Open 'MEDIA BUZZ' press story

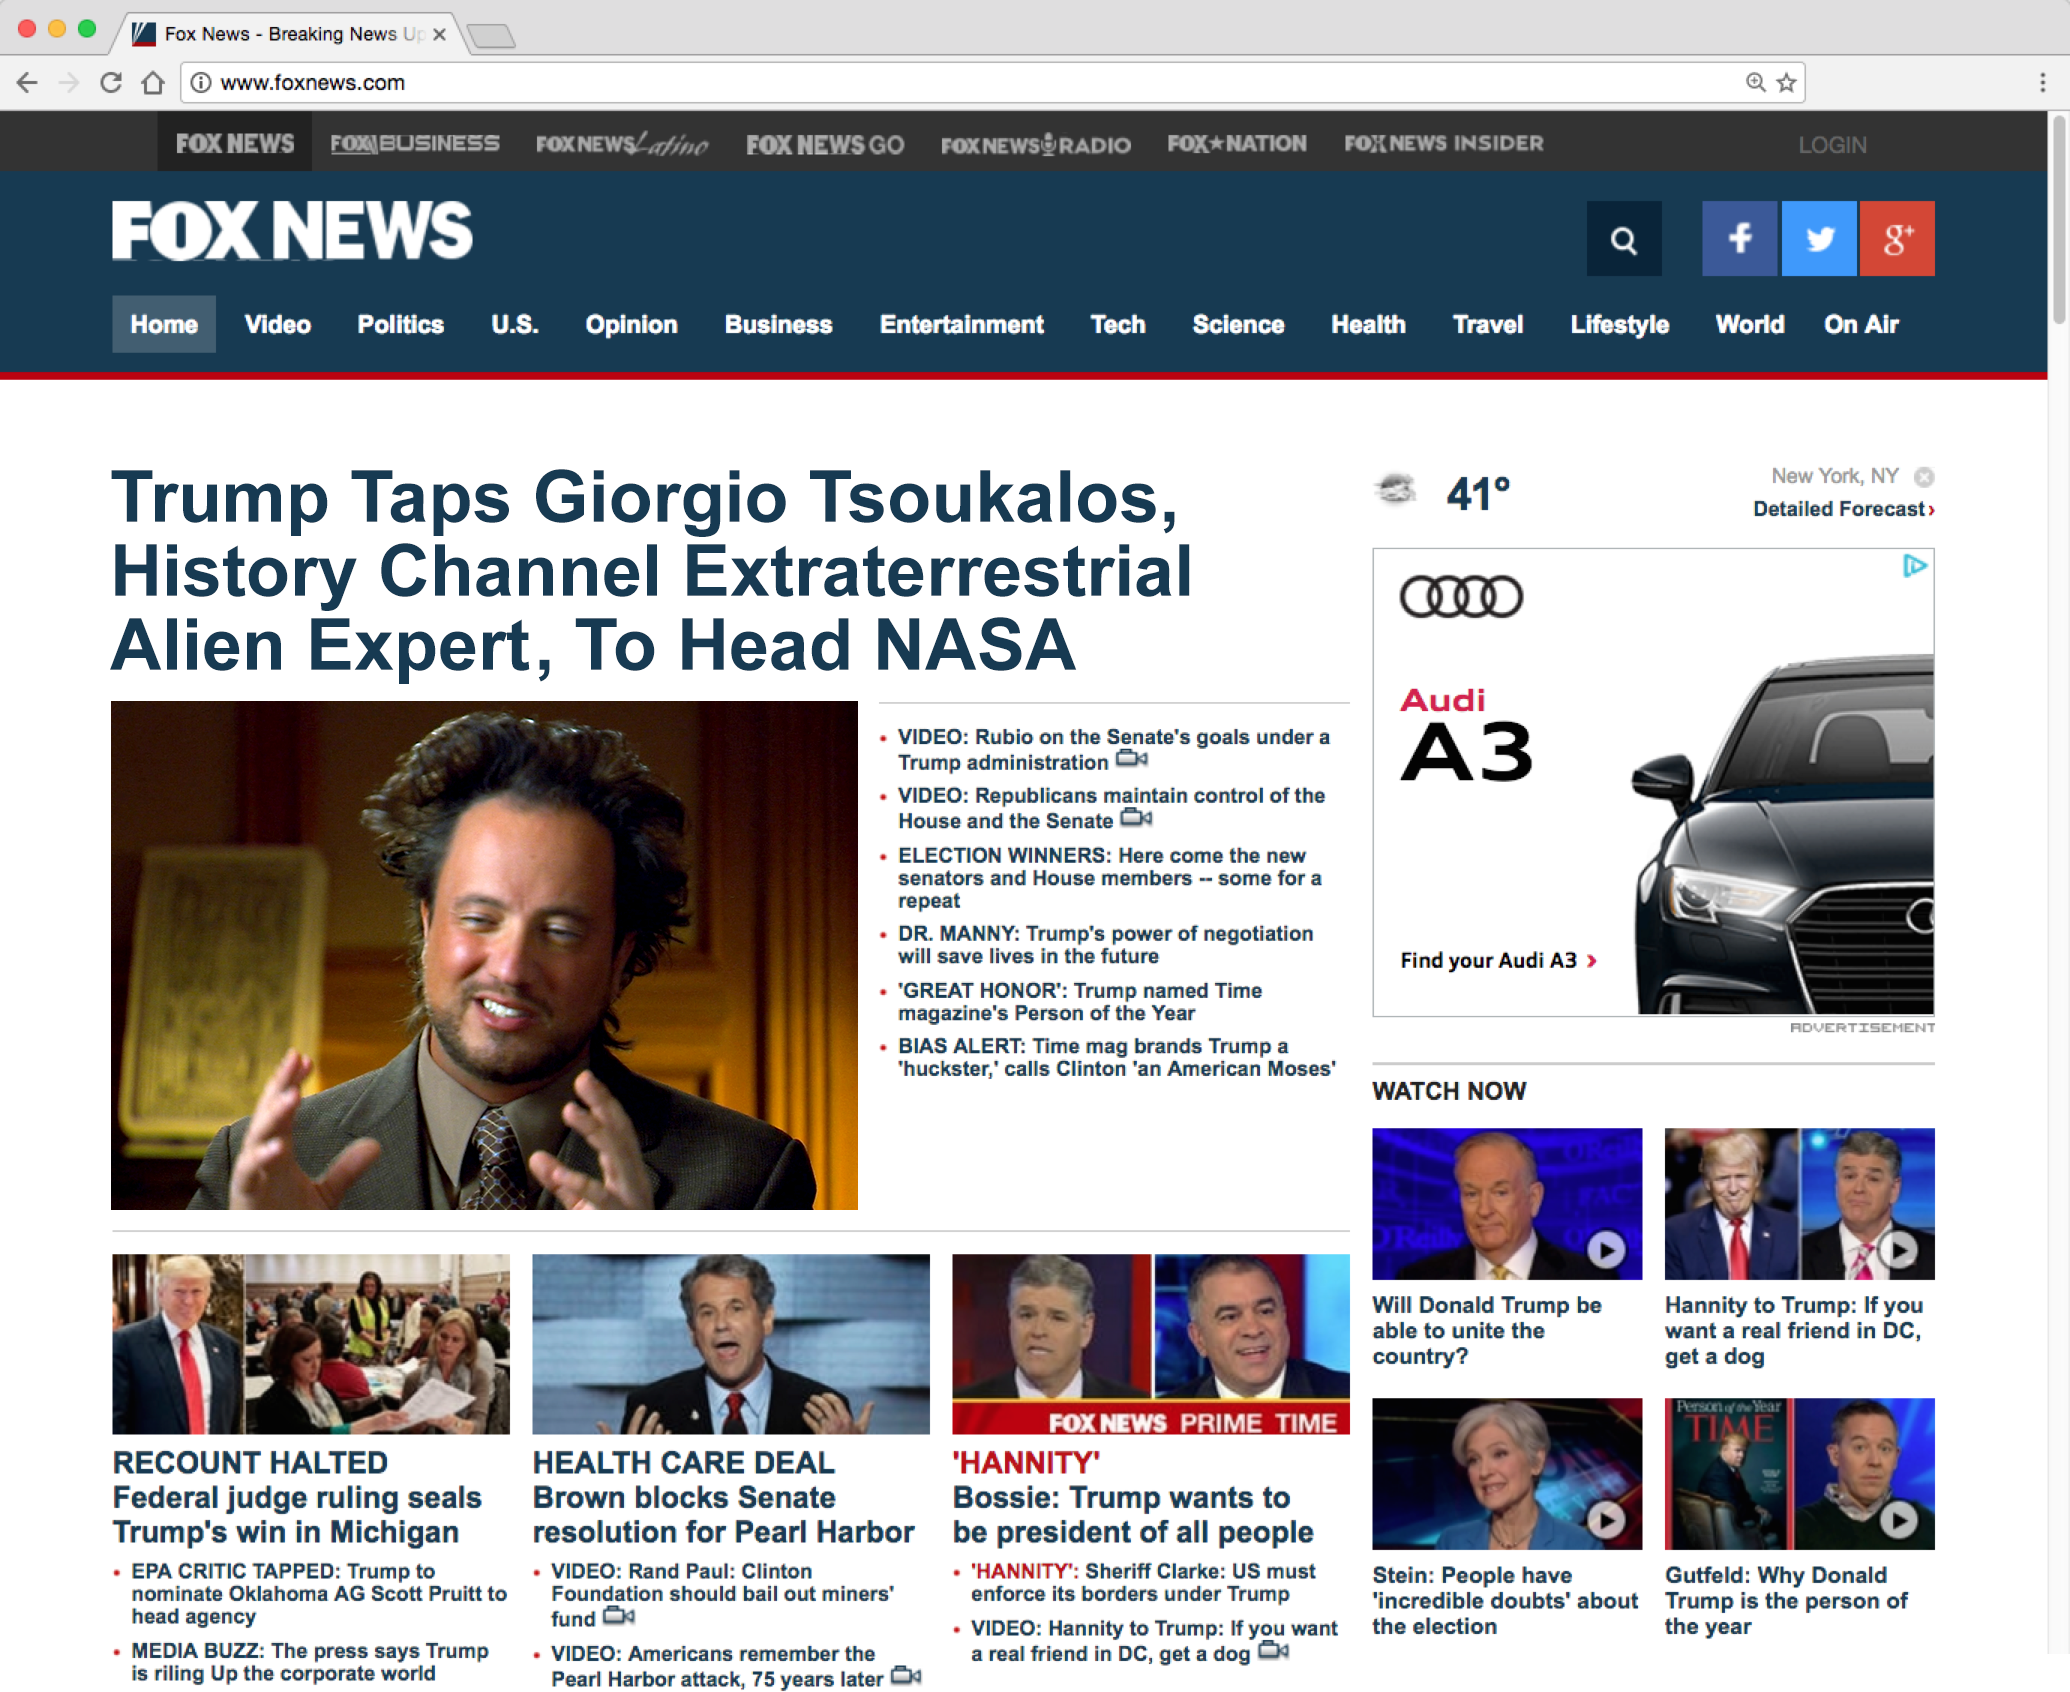(x=310, y=1662)
